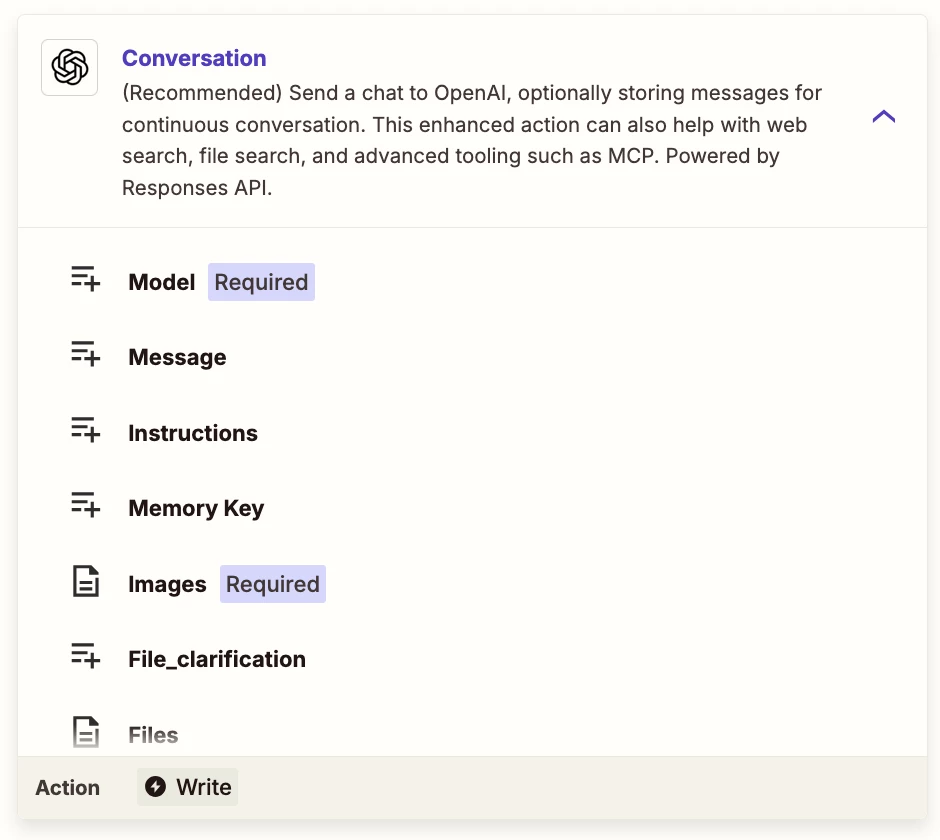Click the Write action type badge
The height and width of the screenshot is (840, 940).
click(188, 787)
